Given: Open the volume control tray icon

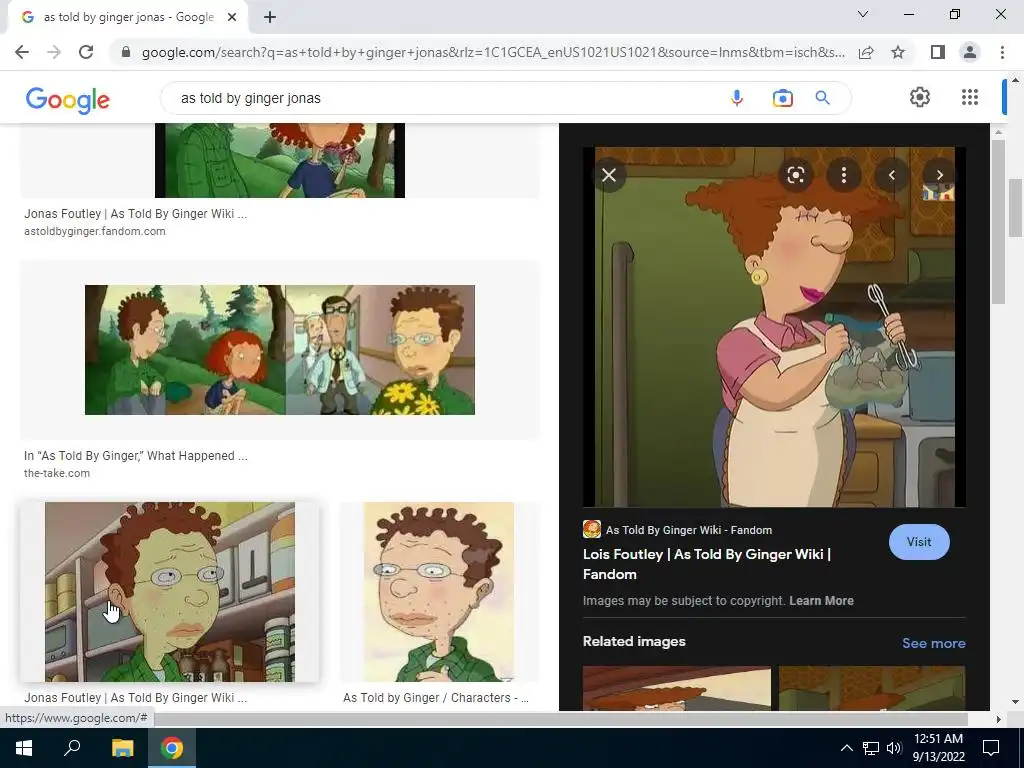Looking at the screenshot, I should [894, 748].
